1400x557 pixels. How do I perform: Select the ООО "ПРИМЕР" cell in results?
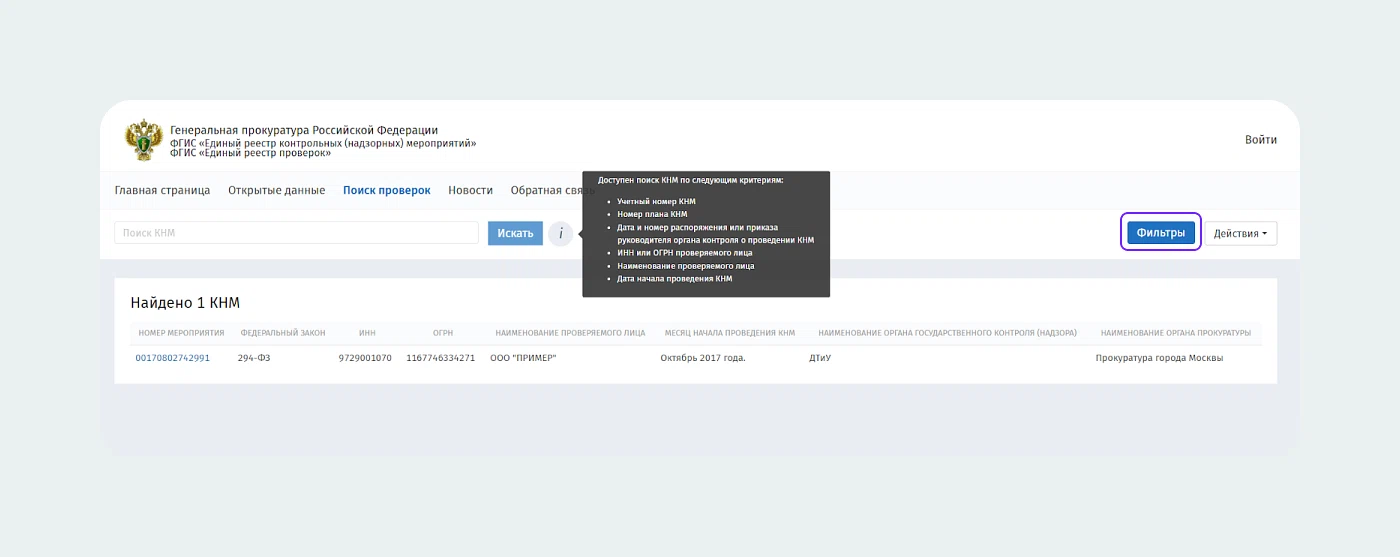(523, 358)
